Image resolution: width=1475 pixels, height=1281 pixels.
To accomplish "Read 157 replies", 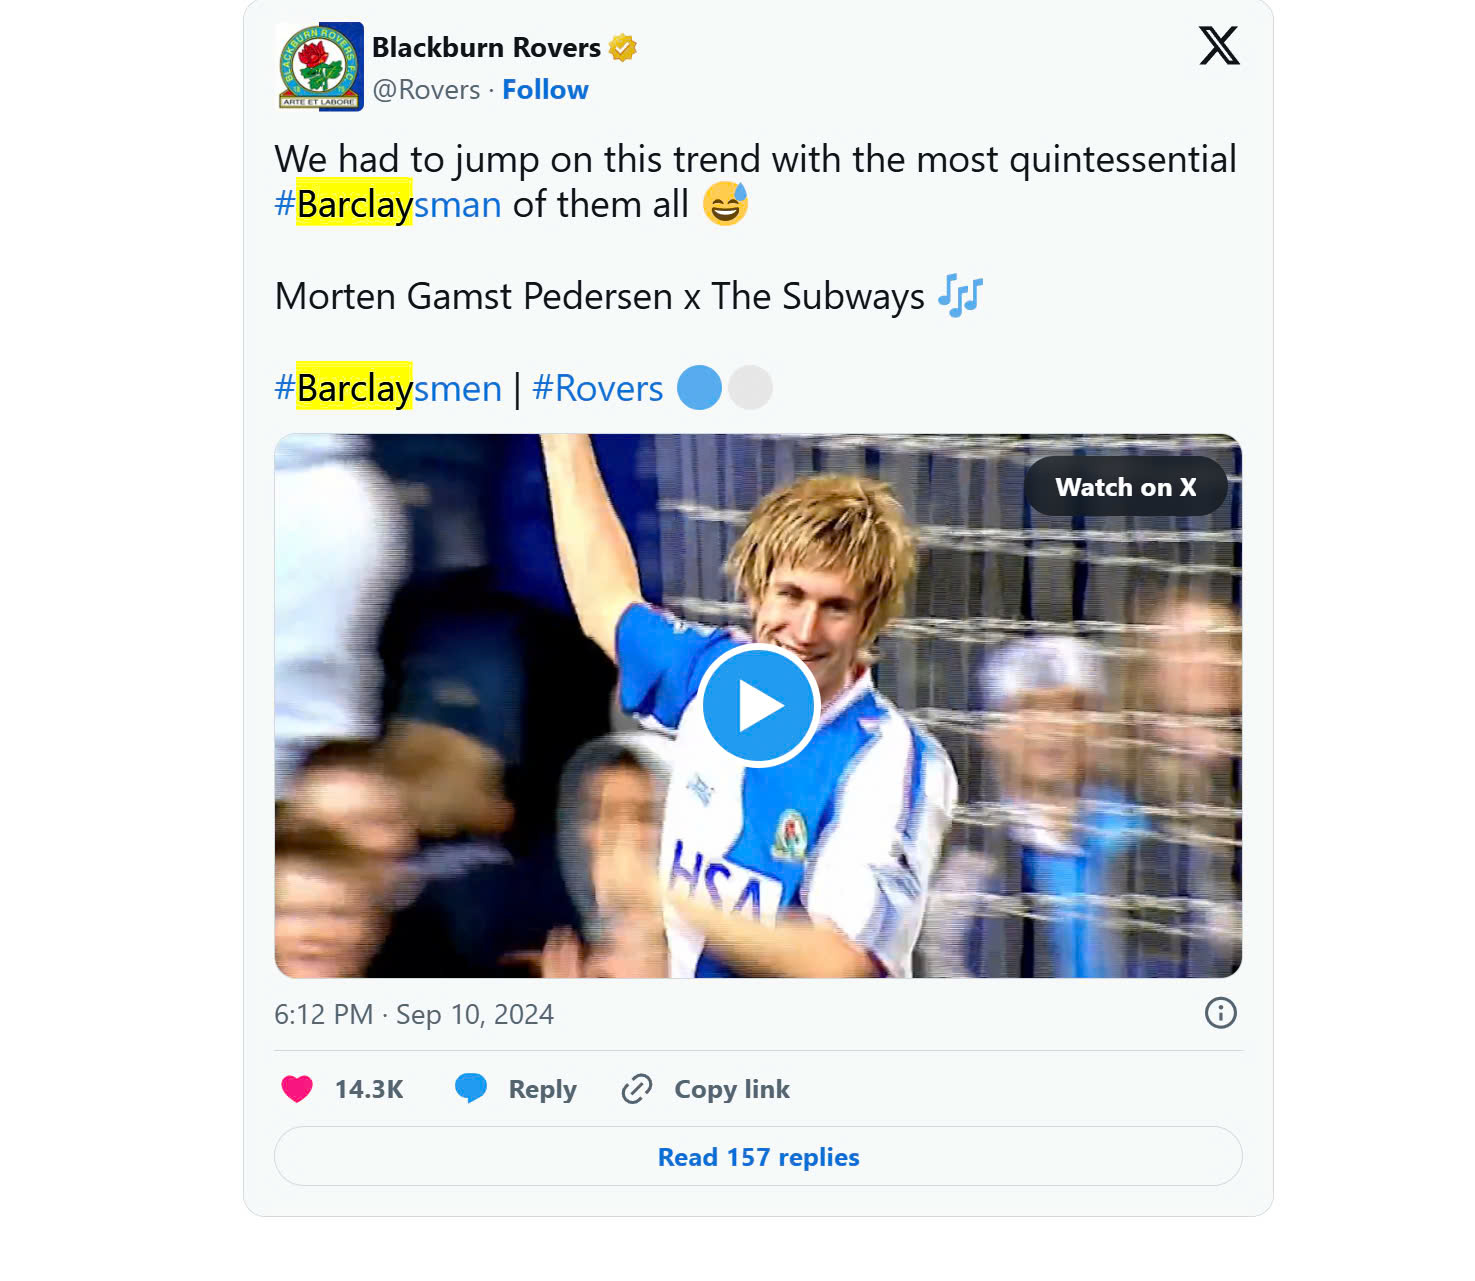I will [758, 1157].
